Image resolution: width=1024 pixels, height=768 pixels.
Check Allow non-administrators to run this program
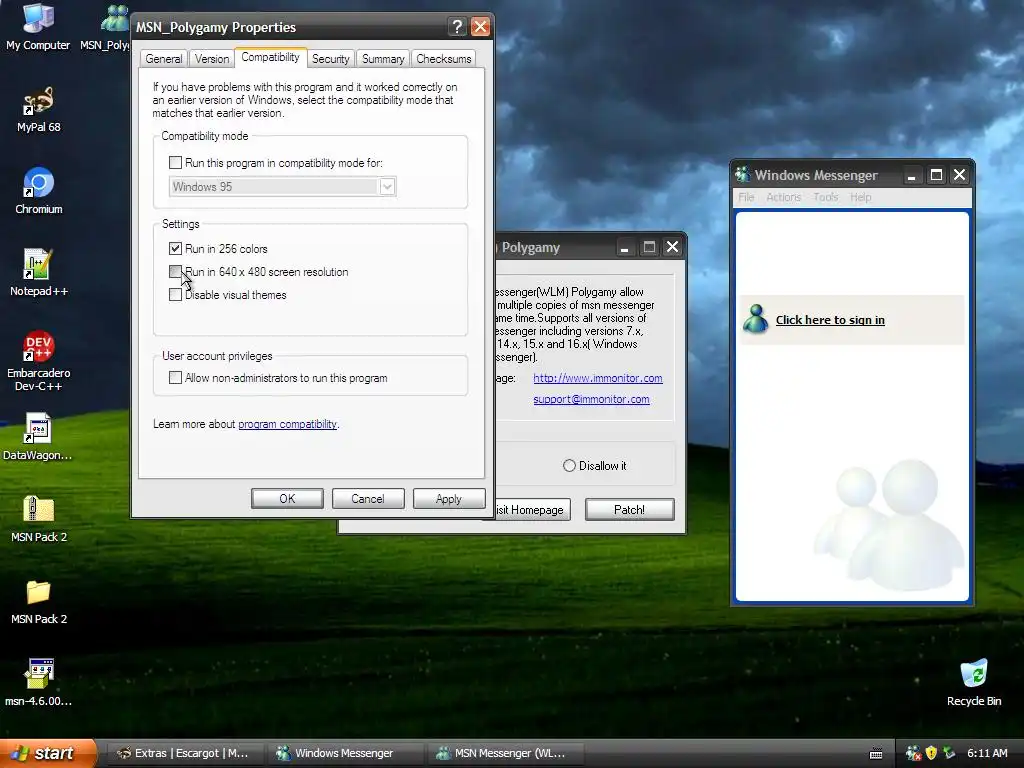175,377
